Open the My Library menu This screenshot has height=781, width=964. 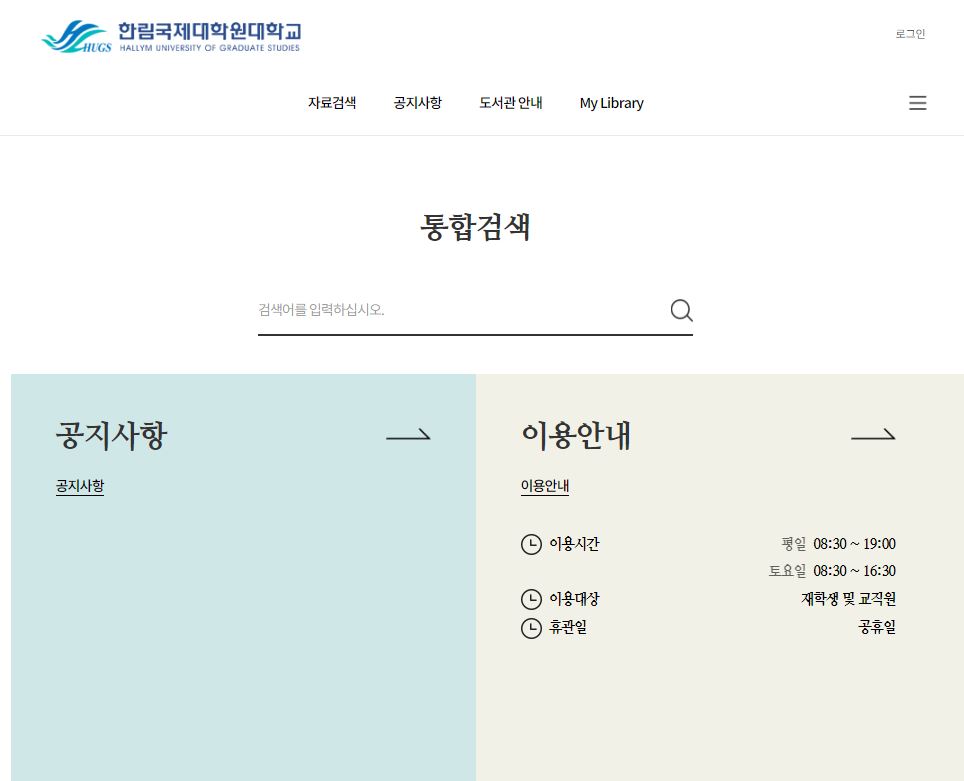612,103
